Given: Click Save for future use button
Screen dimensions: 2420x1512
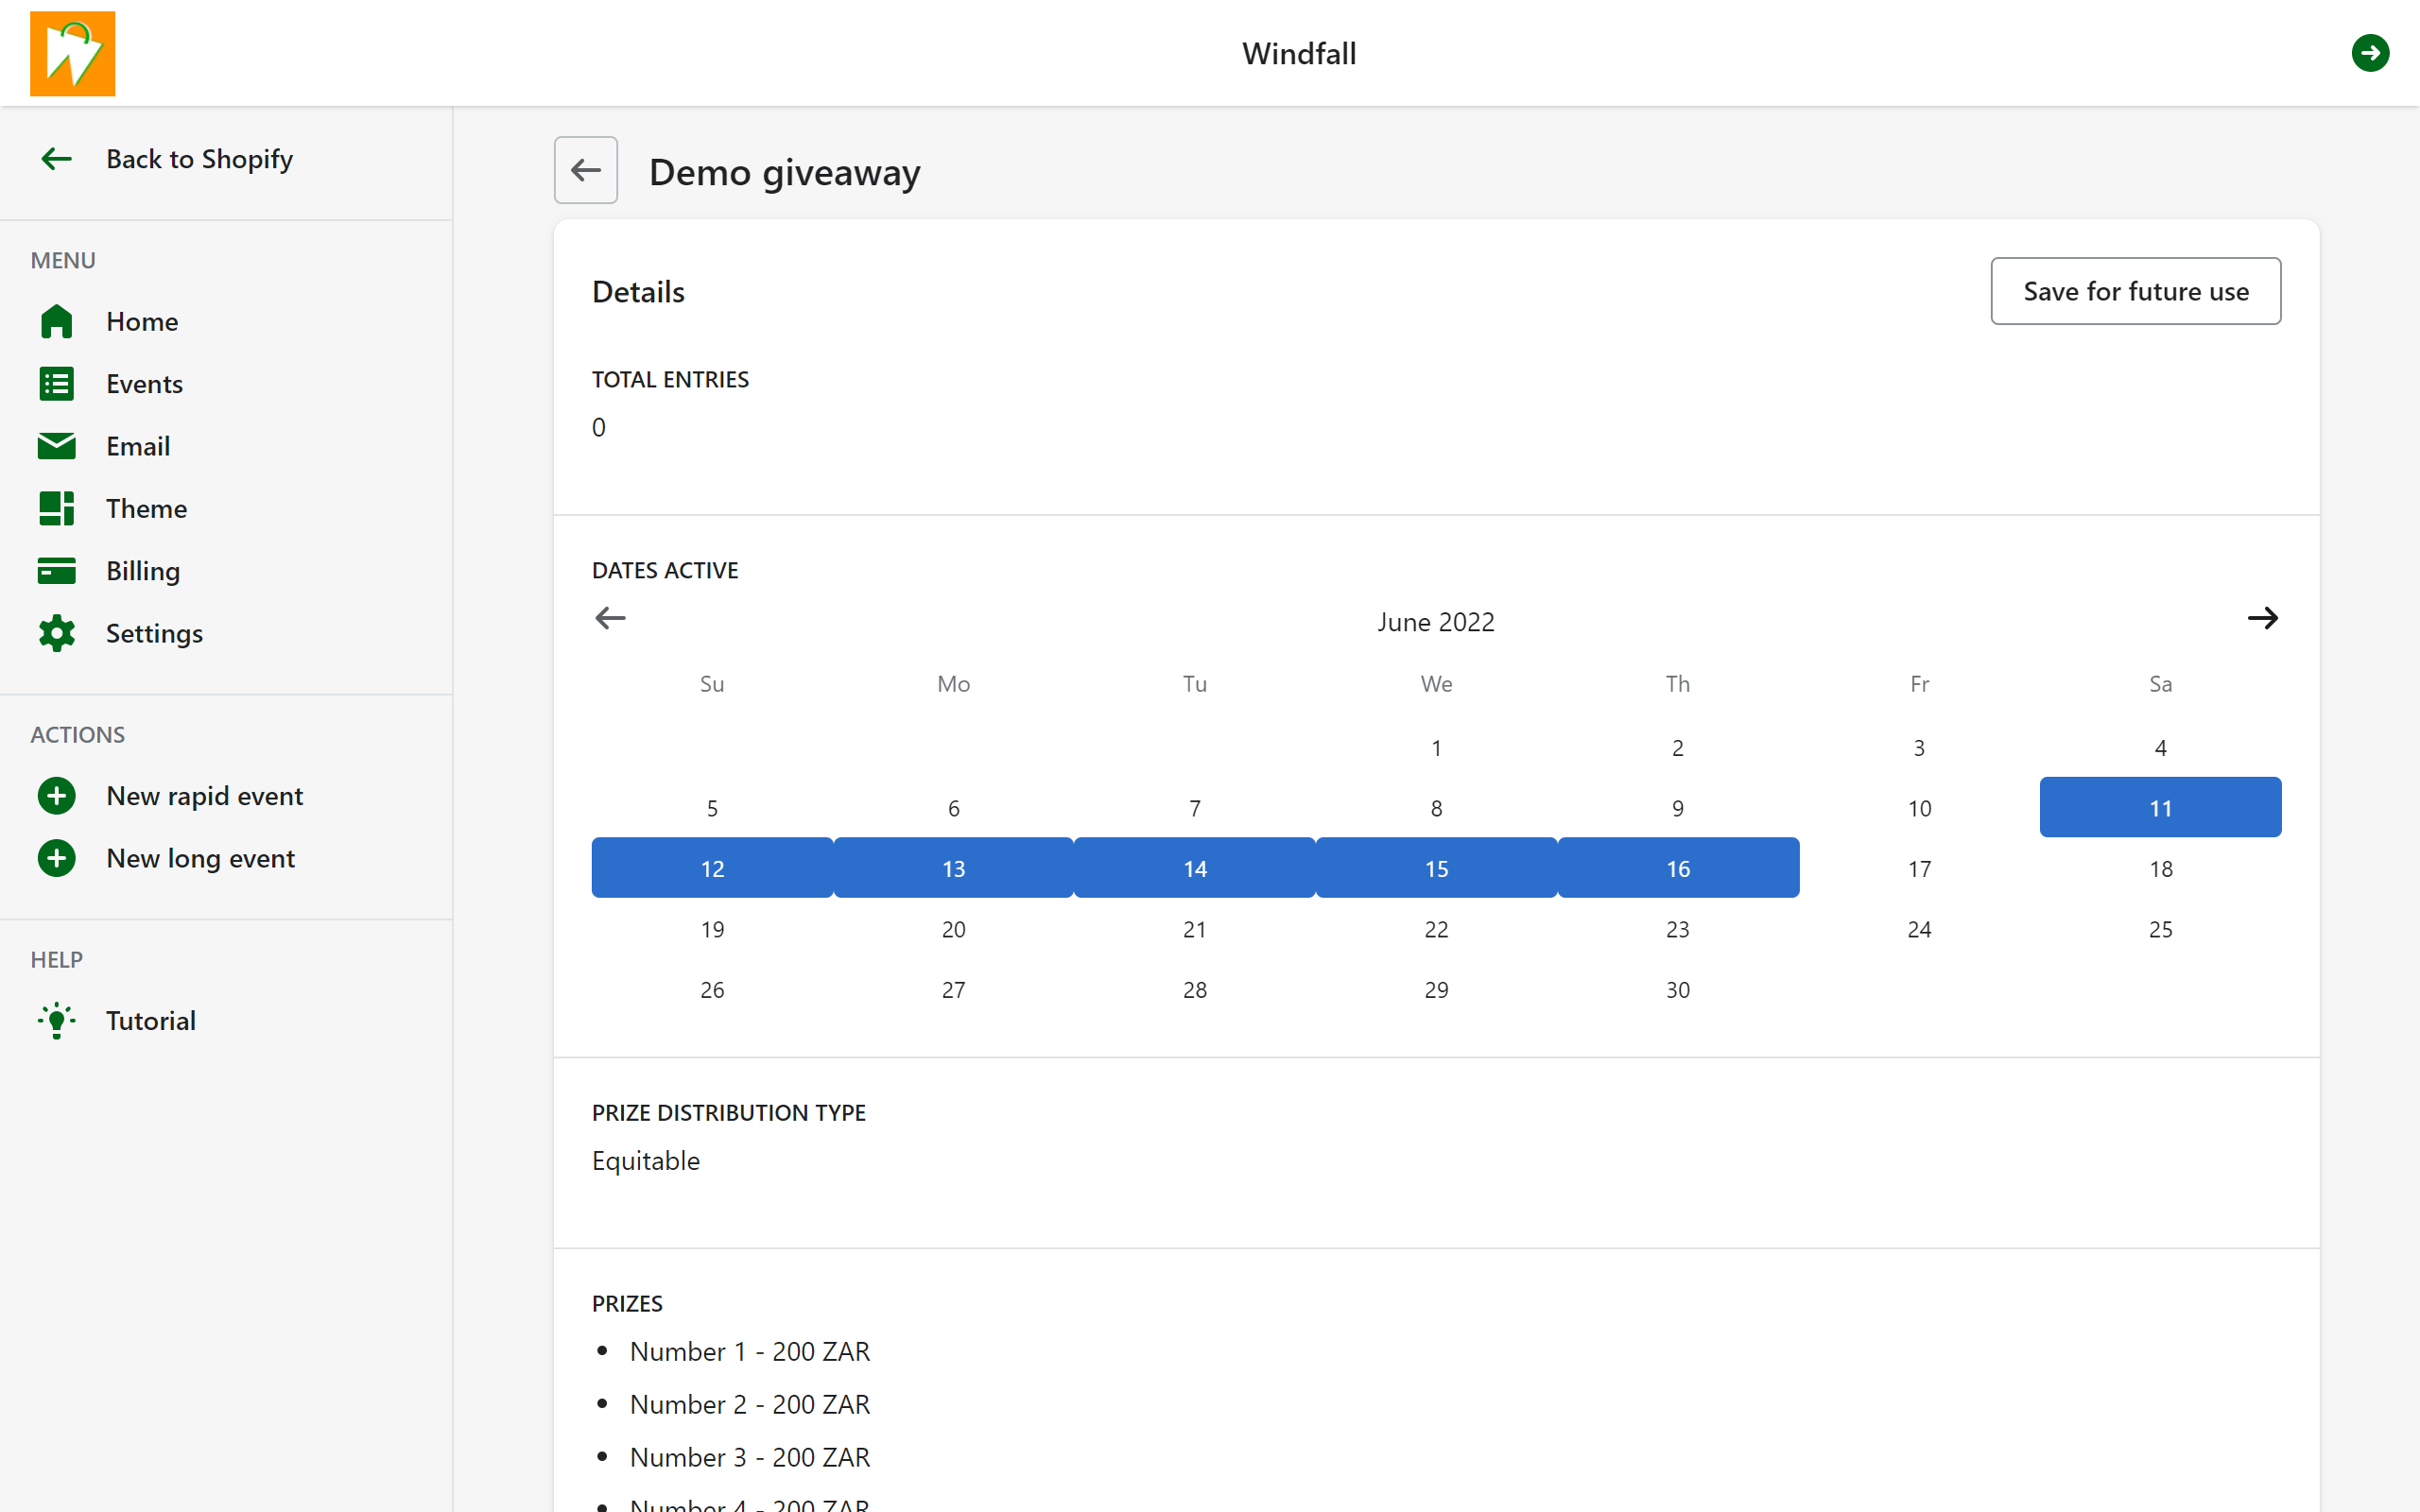Looking at the screenshot, I should pos(2135,291).
